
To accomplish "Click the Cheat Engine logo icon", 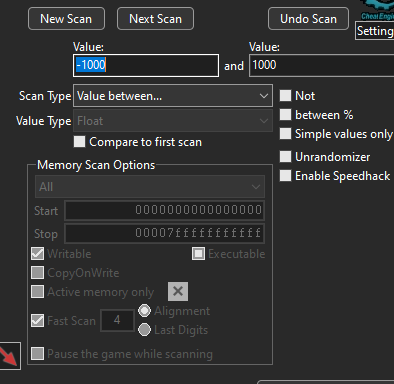I will click(x=377, y=10).
